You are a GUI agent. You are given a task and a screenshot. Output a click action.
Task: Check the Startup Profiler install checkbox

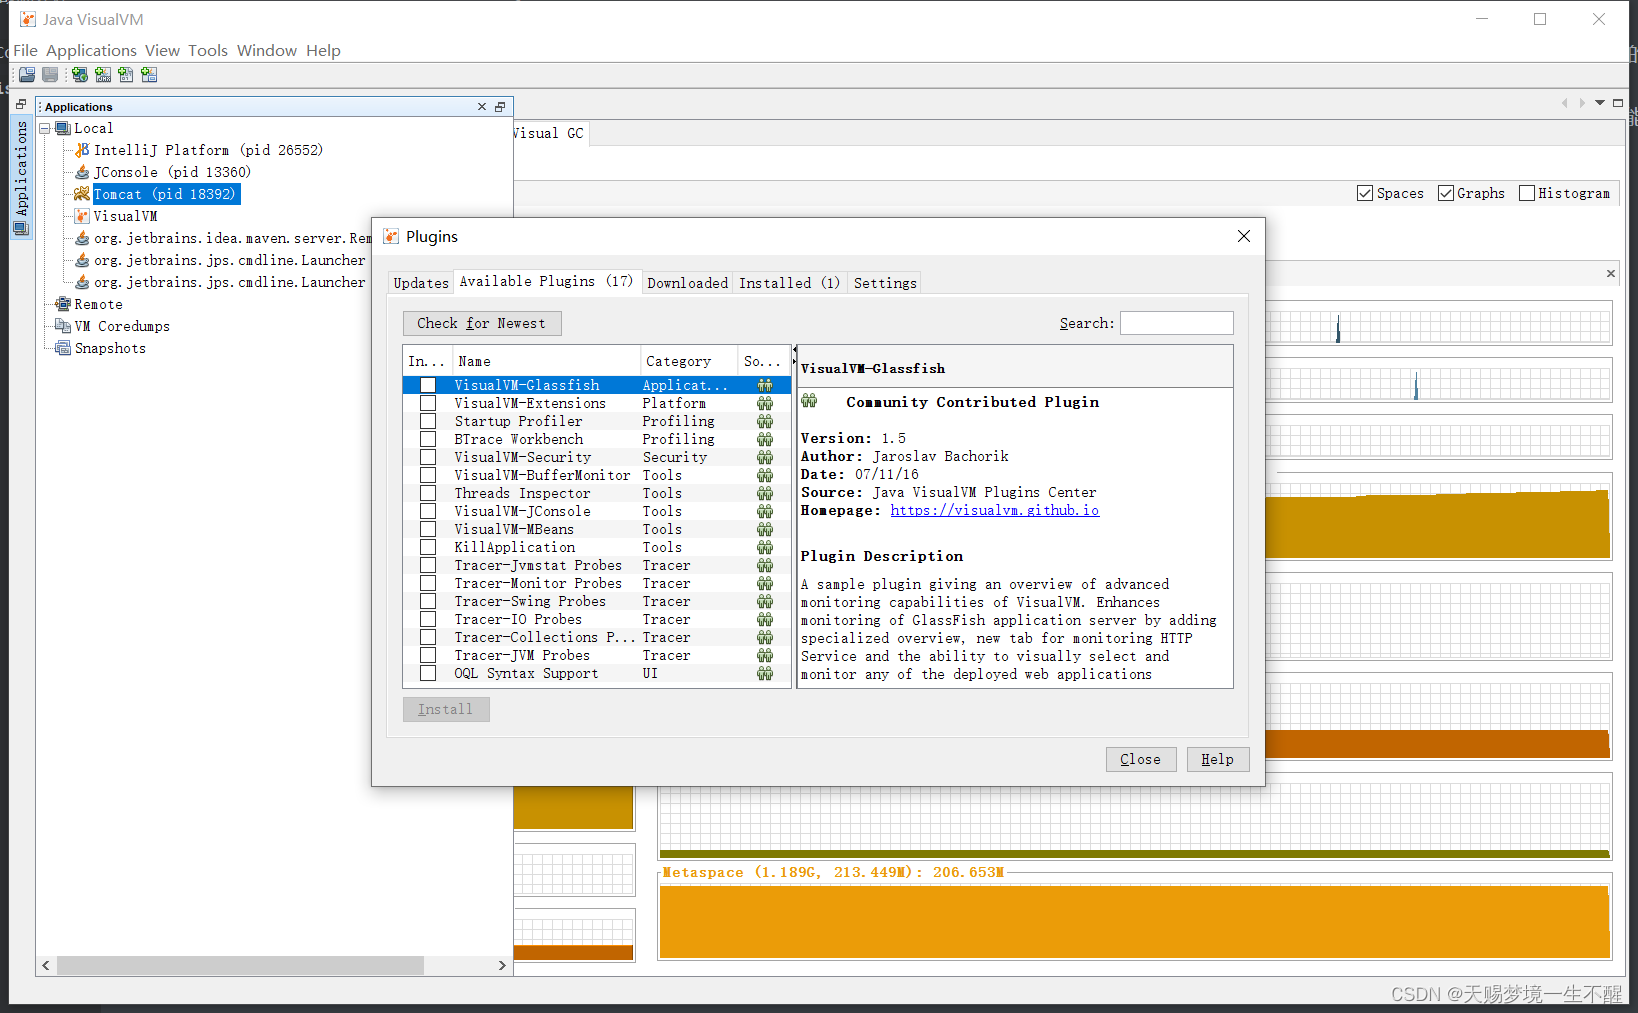[x=428, y=421]
